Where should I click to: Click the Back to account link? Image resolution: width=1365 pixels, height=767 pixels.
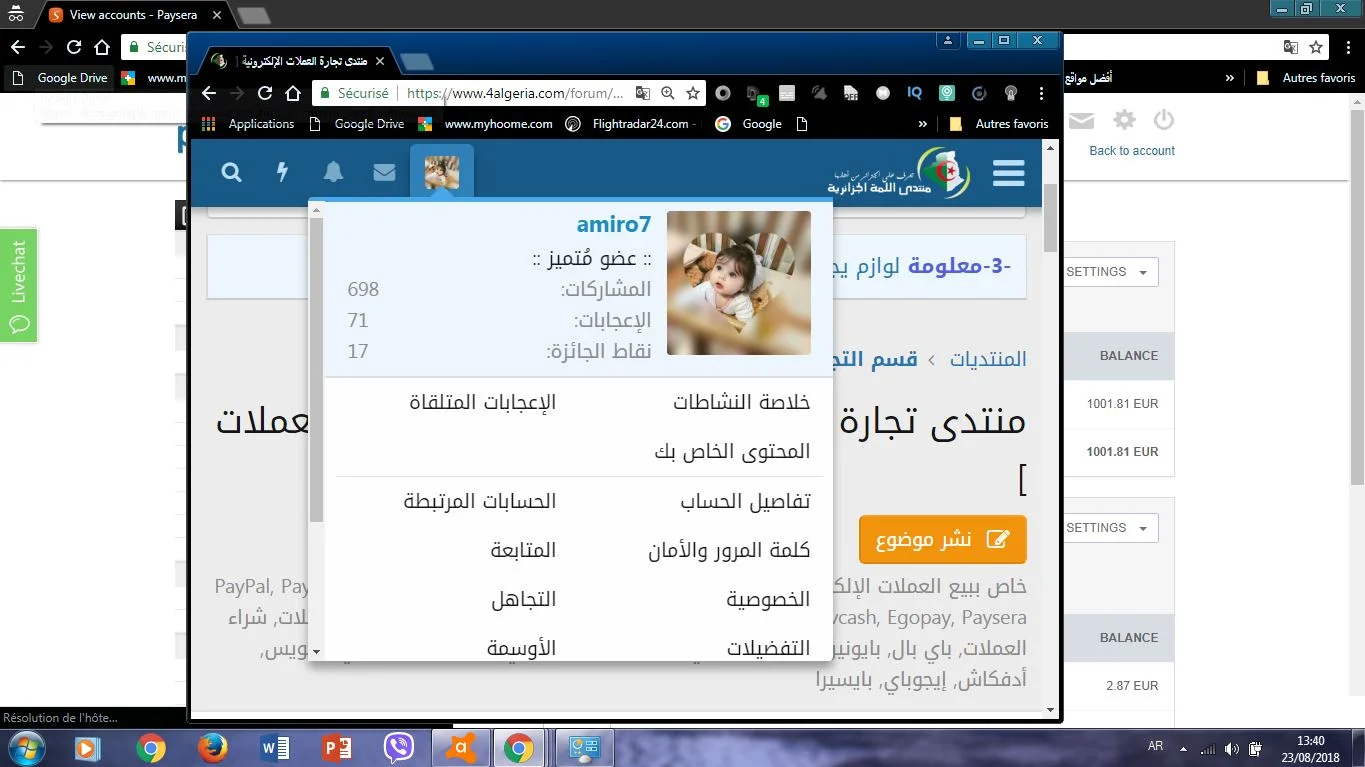(1131, 151)
